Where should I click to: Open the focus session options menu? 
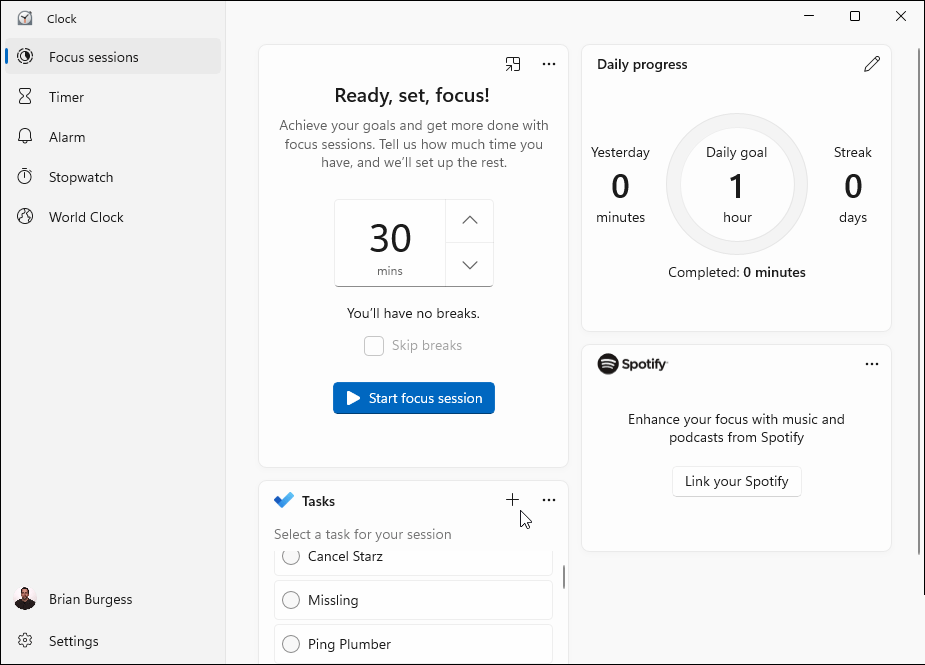point(548,63)
